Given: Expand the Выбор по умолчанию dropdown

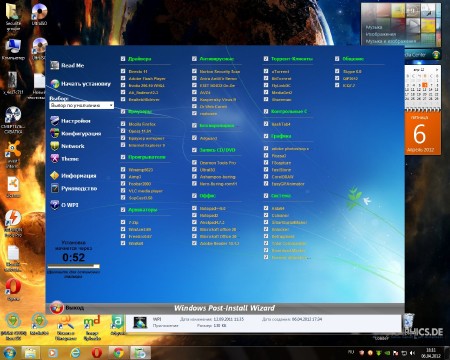Looking at the screenshot, I should pyautogui.click(x=82, y=105).
